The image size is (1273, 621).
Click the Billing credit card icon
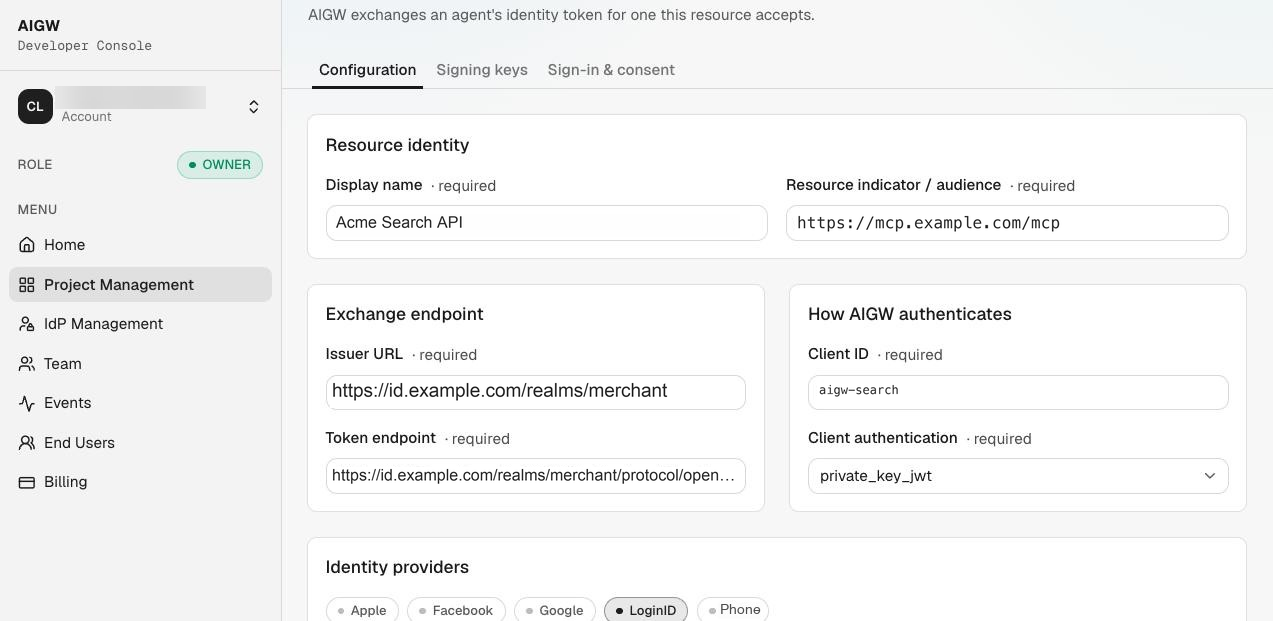click(x=27, y=482)
